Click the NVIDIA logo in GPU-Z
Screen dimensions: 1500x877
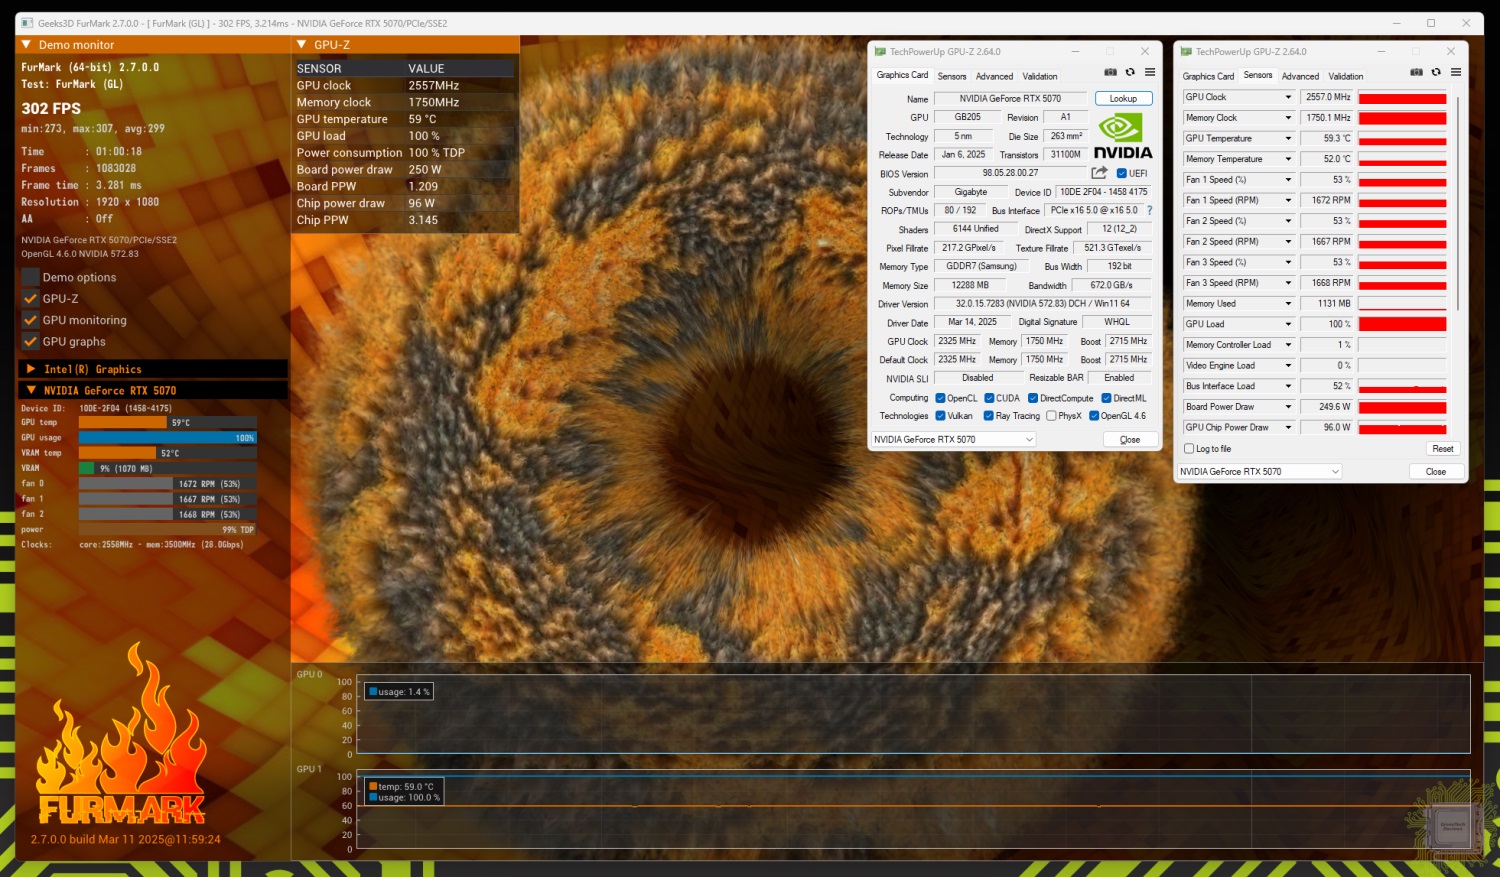[1122, 136]
